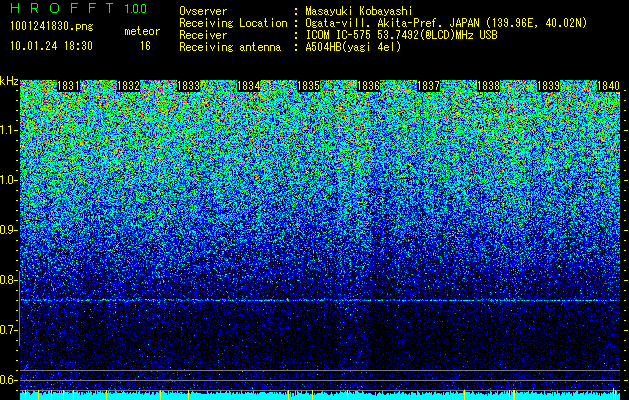Screen dimensions: 629x400
Task: Select the A504HB(yagi 4el) antenna text
Action: (353, 47)
